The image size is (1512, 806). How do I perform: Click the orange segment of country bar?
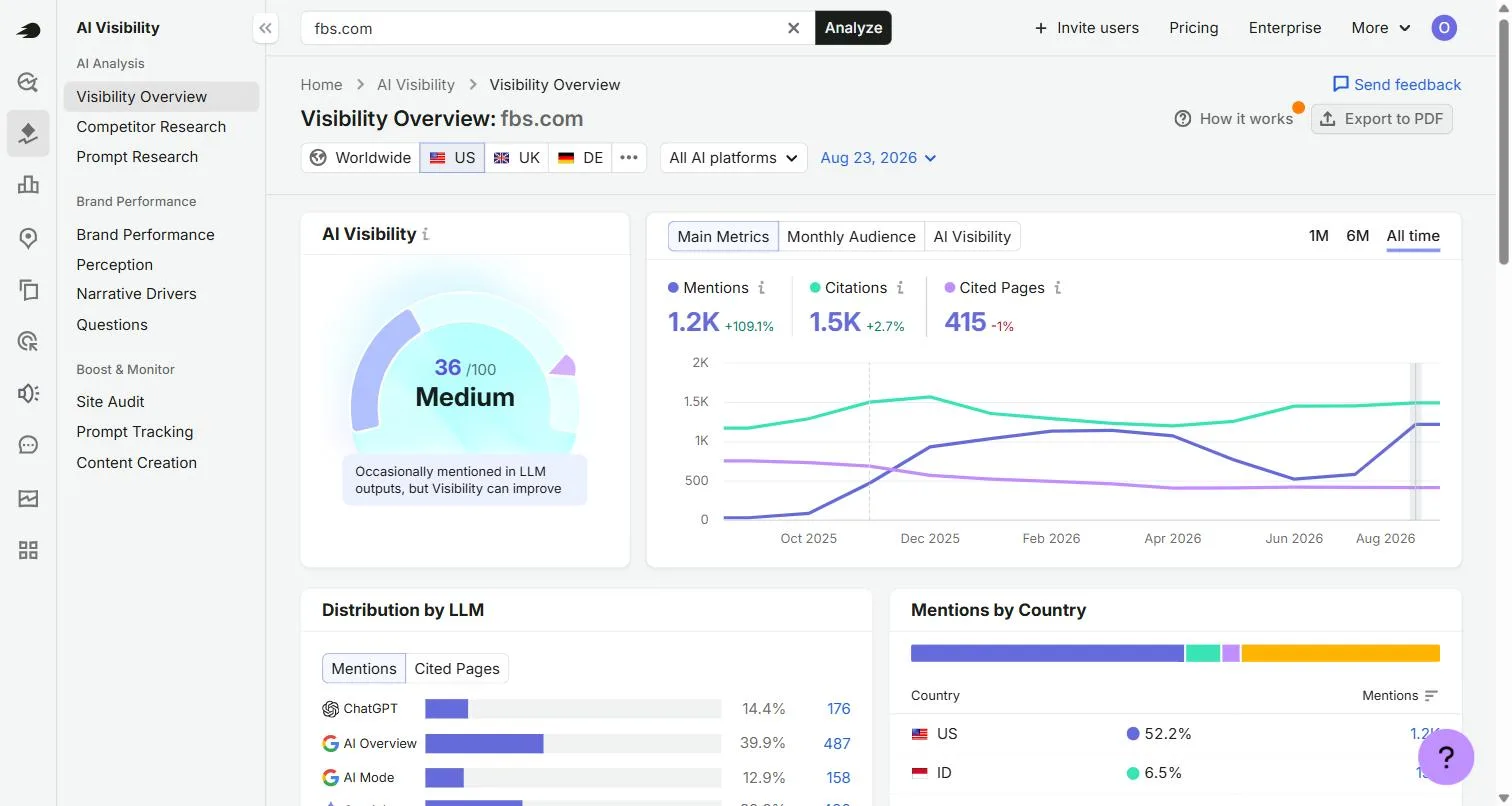(1341, 653)
